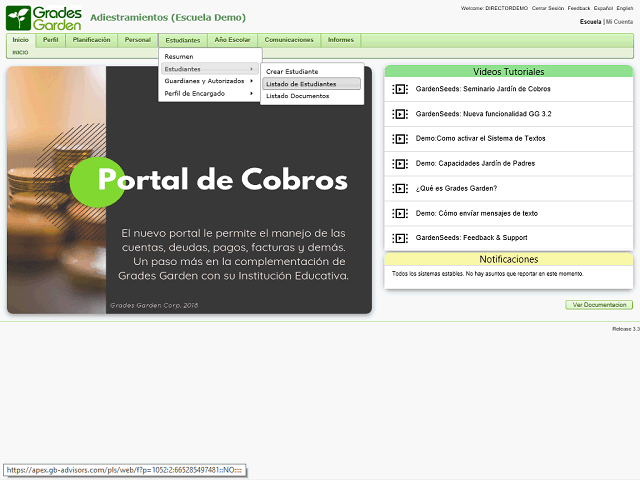Switch to the Planificación tab
This screenshot has height=480, width=640.
pos(91,40)
